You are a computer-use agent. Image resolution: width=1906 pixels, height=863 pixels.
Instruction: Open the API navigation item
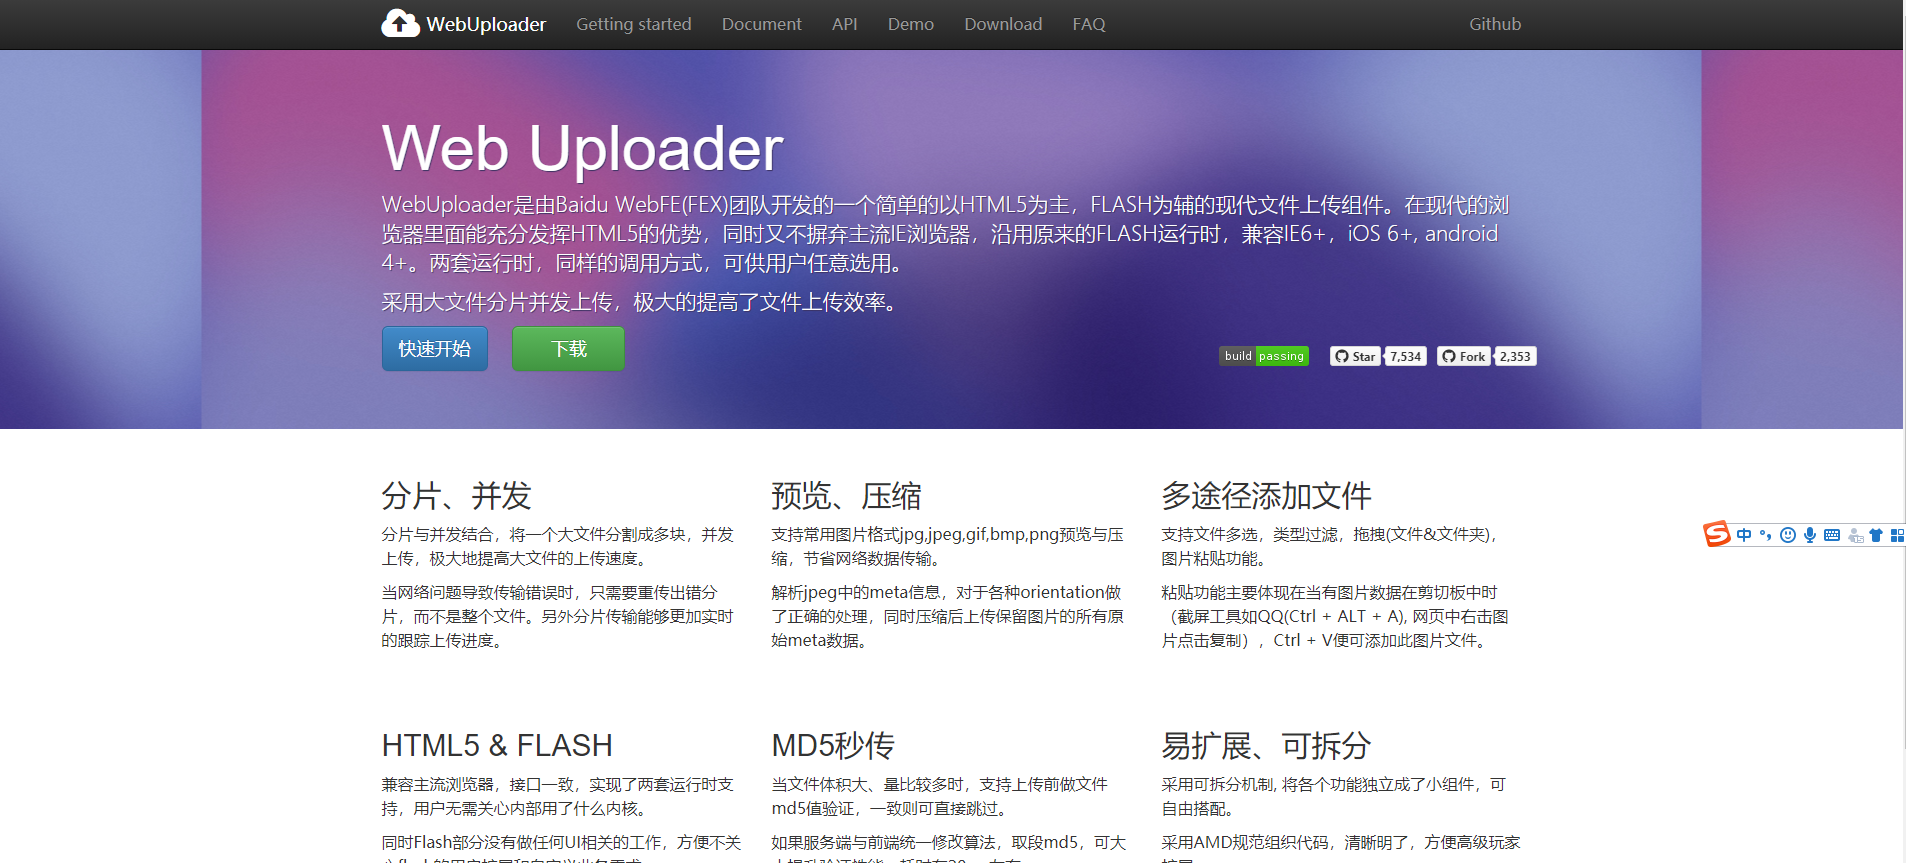(x=844, y=24)
